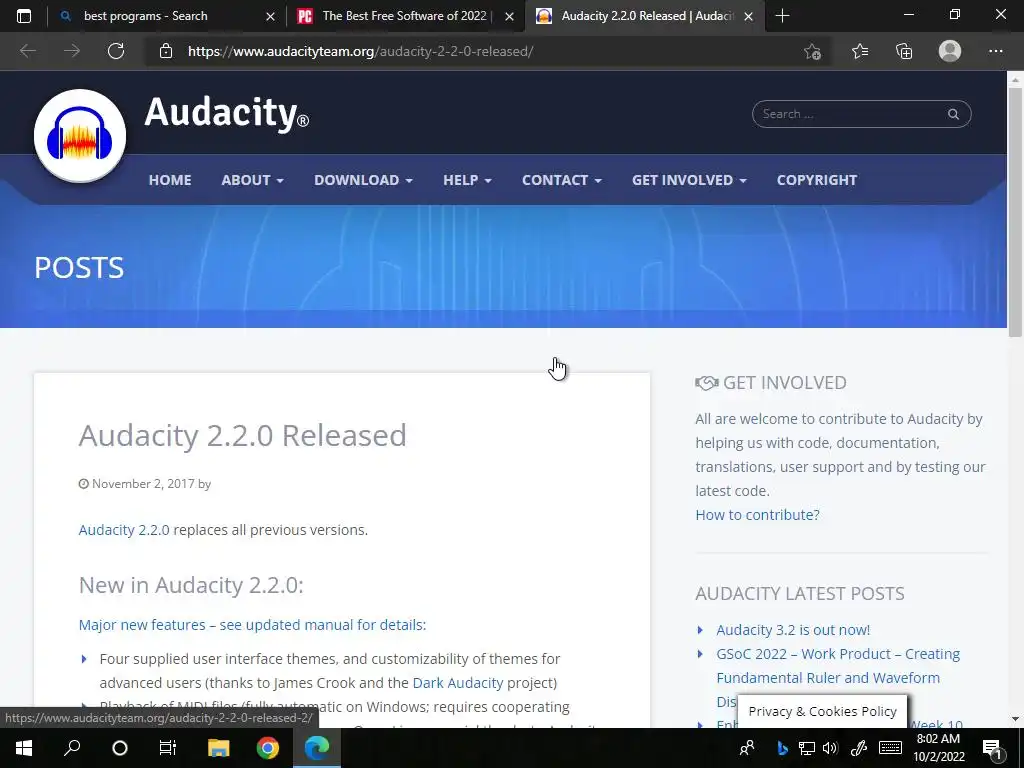Expand the GET INVOLVED dropdown menu
The height and width of the screenshot is (768, 1024).
tap(689, 180)
